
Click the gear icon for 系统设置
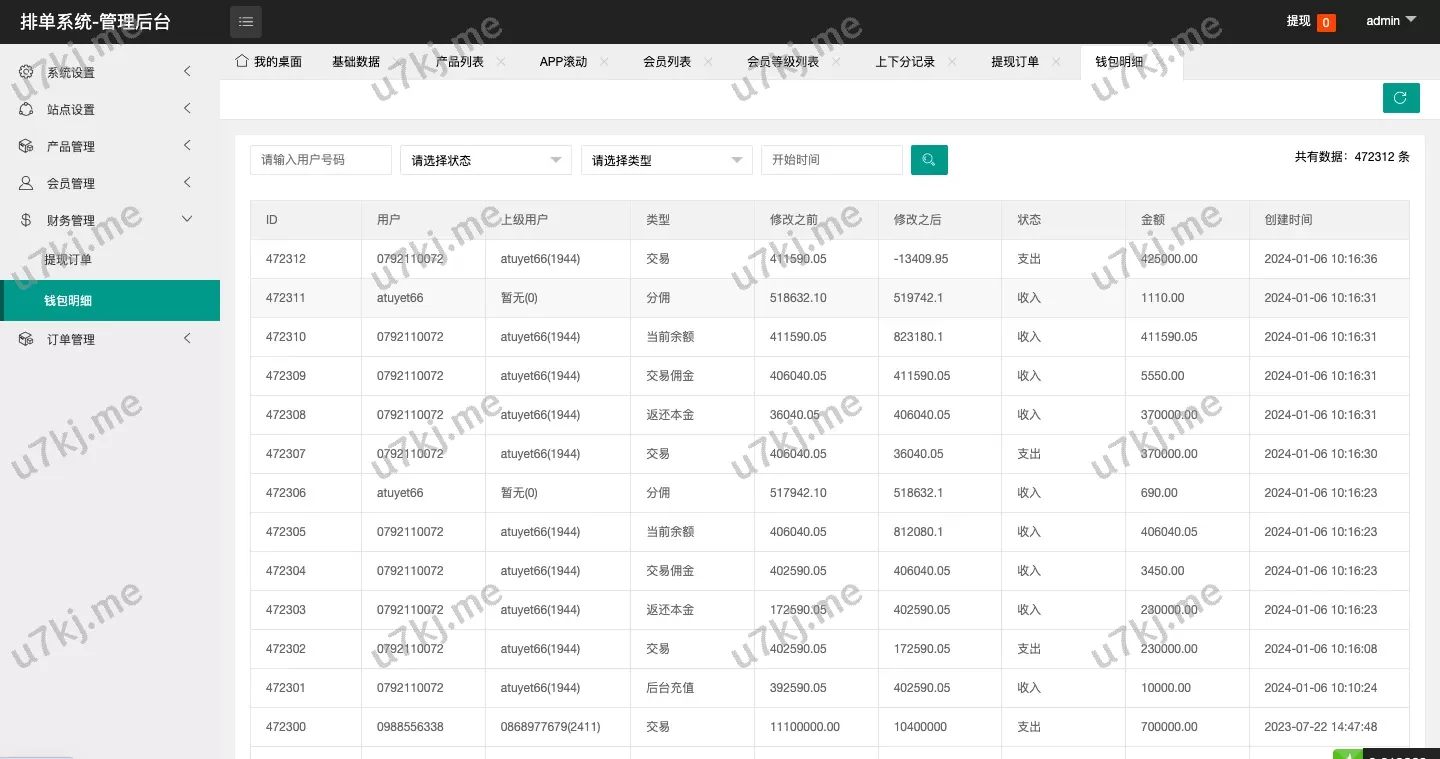26,72
